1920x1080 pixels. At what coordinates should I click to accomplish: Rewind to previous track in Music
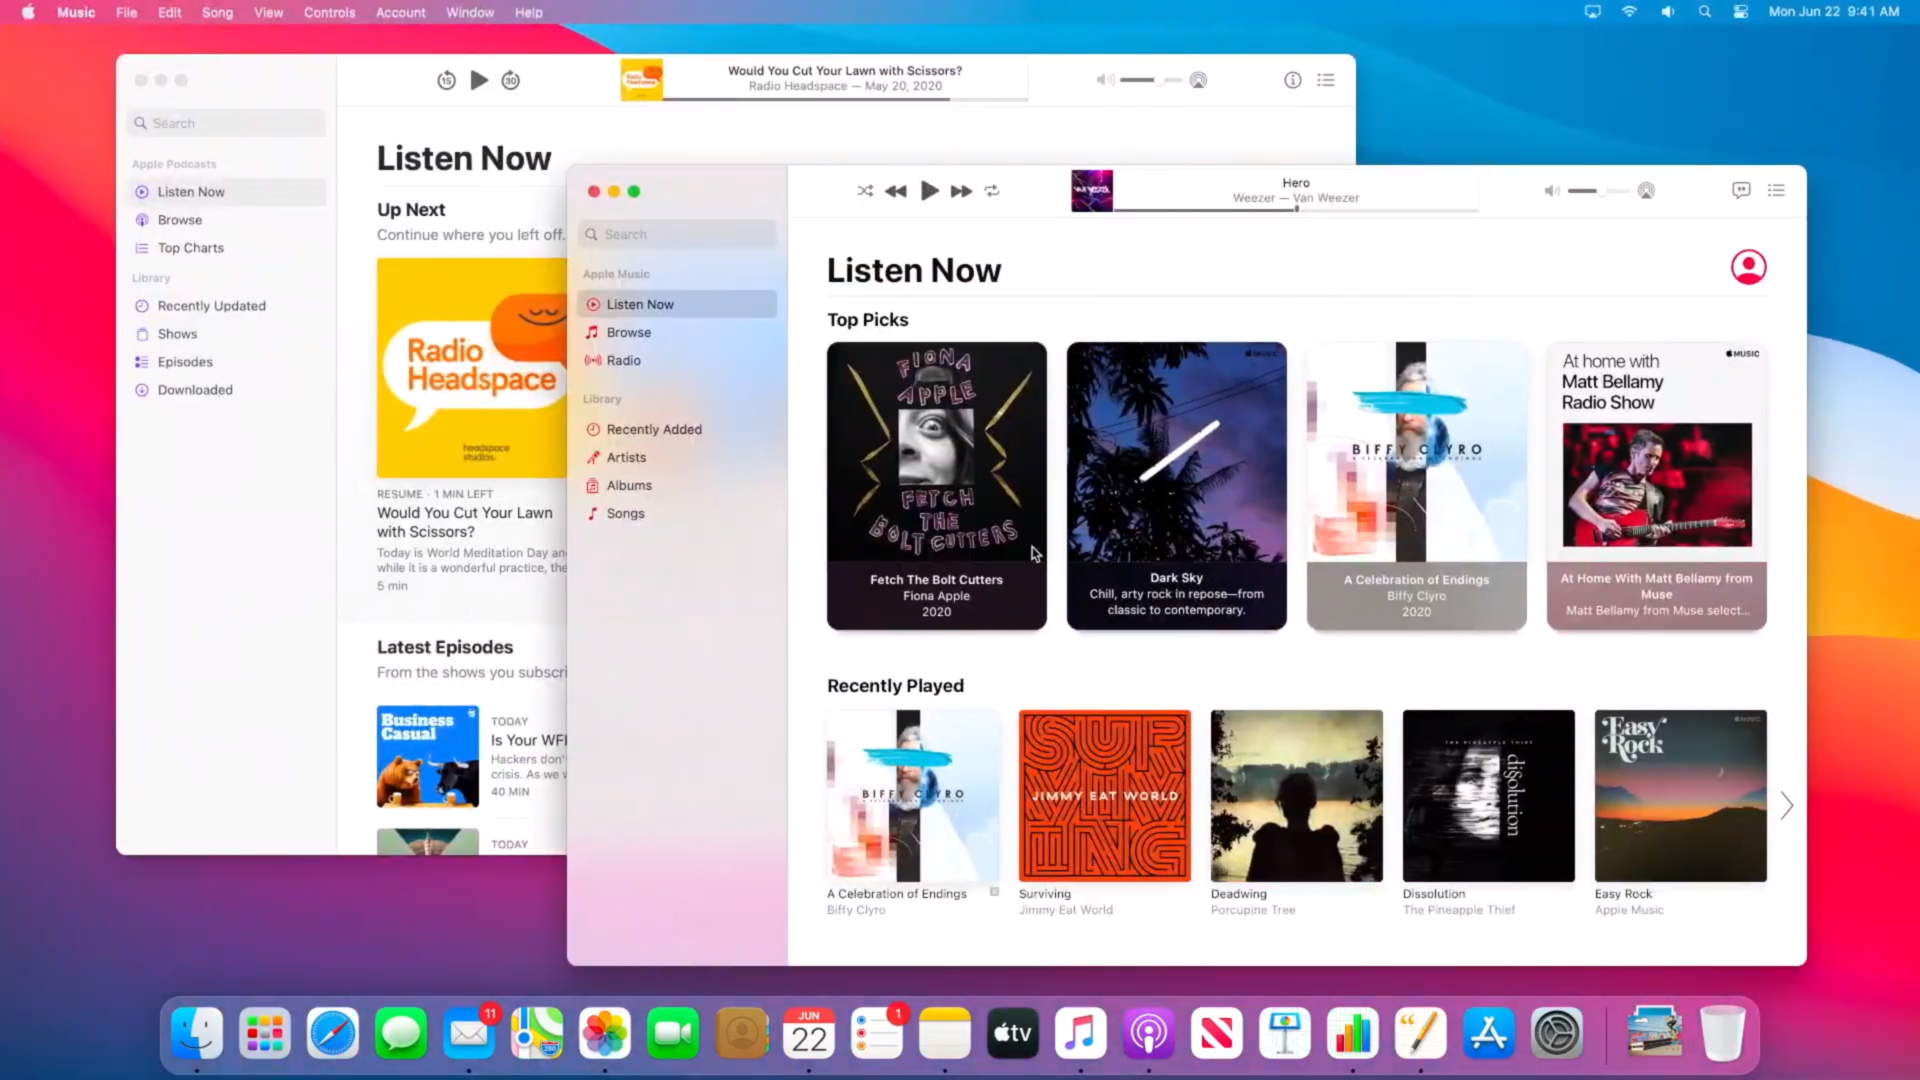coord(896,191)
